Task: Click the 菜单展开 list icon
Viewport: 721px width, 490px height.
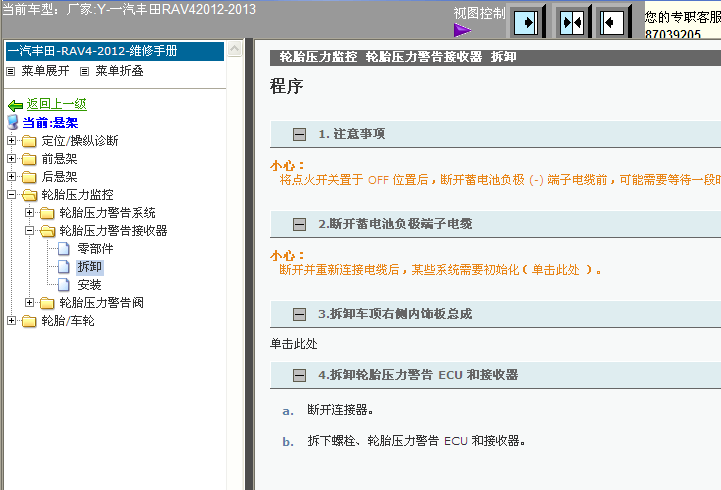Action: (11, 71)
